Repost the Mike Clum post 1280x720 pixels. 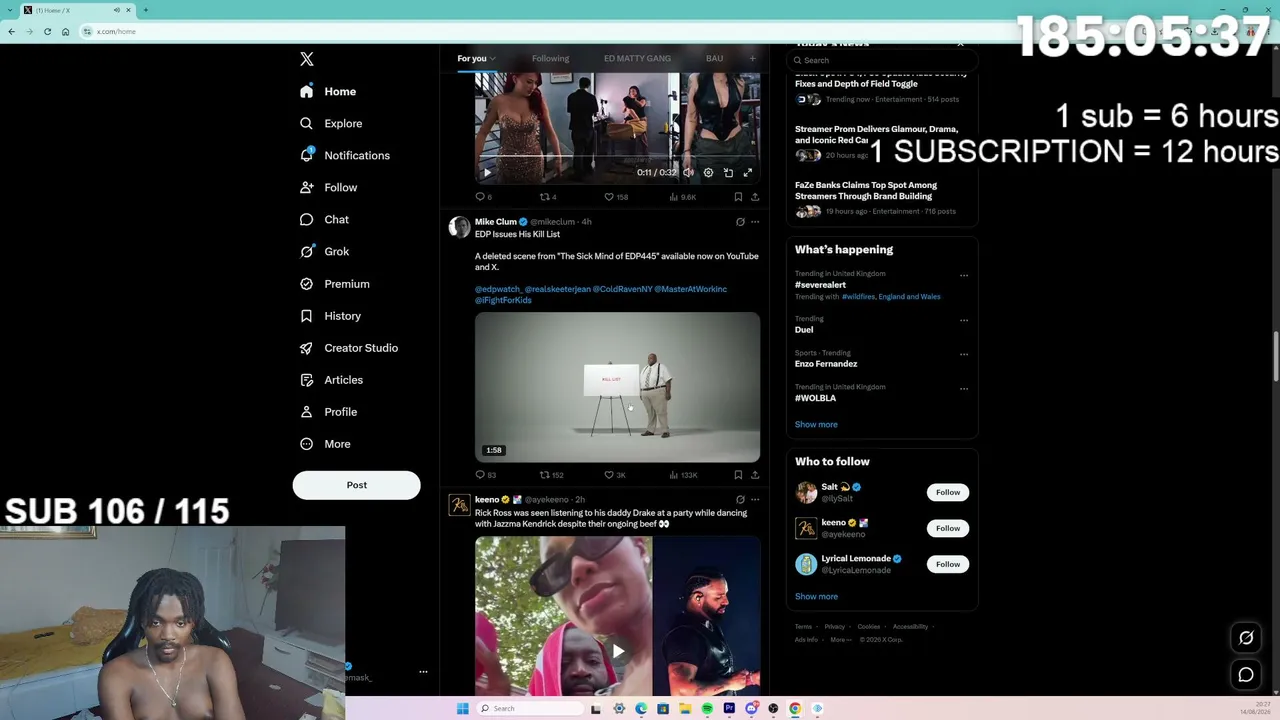click(552, 475)
